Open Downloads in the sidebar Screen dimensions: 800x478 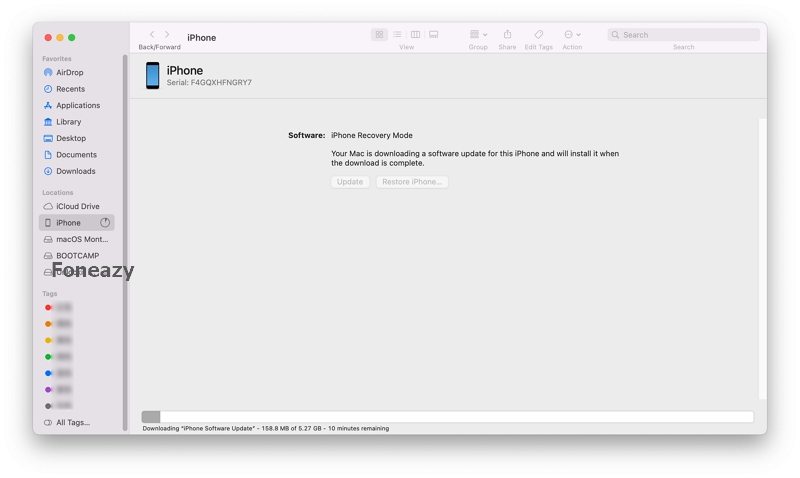77,171
